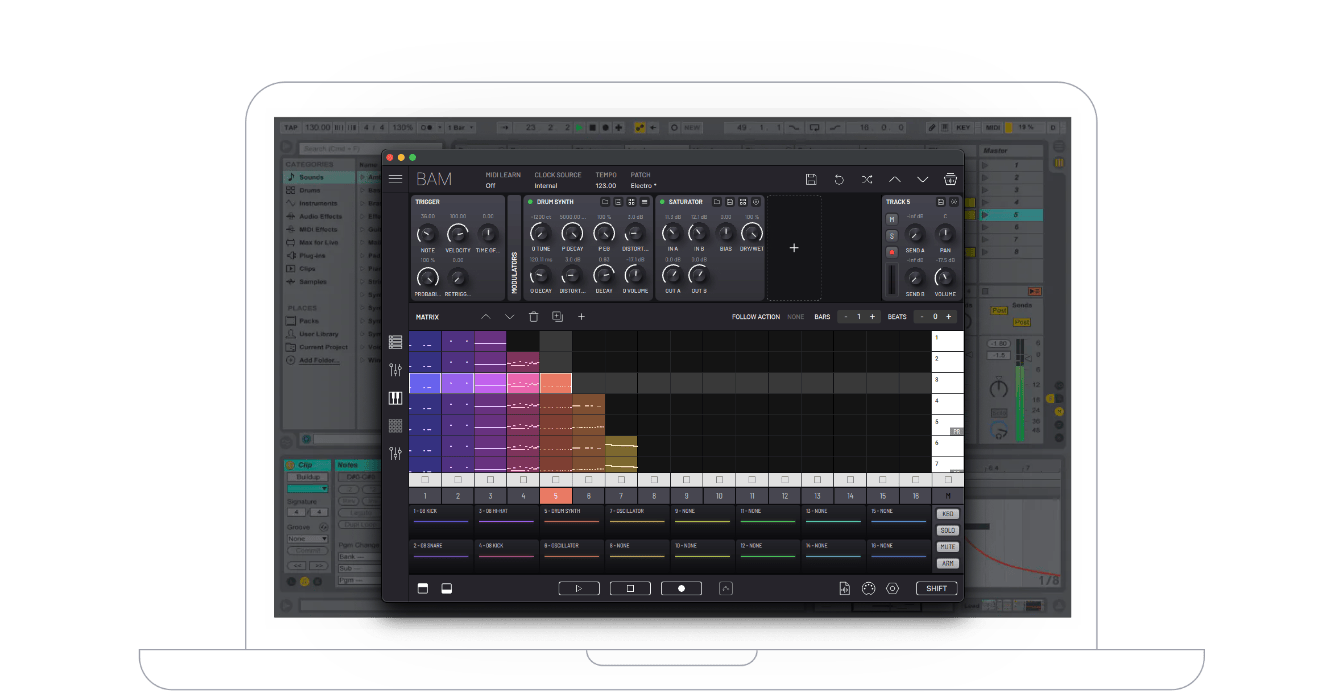
Task: Toggle the Saturator enable LED
Action: (x=662, y=202)
